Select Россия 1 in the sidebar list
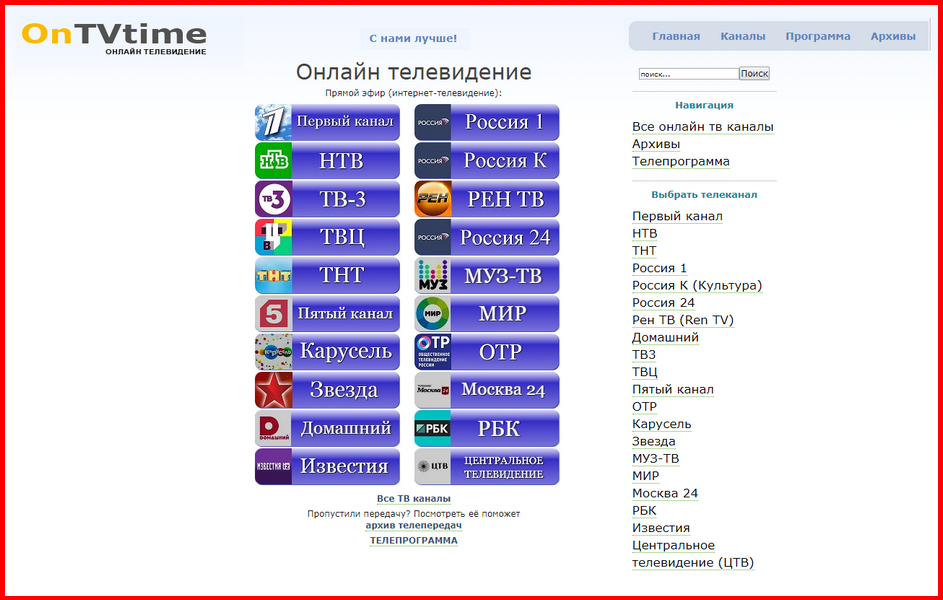The width and height of the screenshot is (943, 600). 659,268
